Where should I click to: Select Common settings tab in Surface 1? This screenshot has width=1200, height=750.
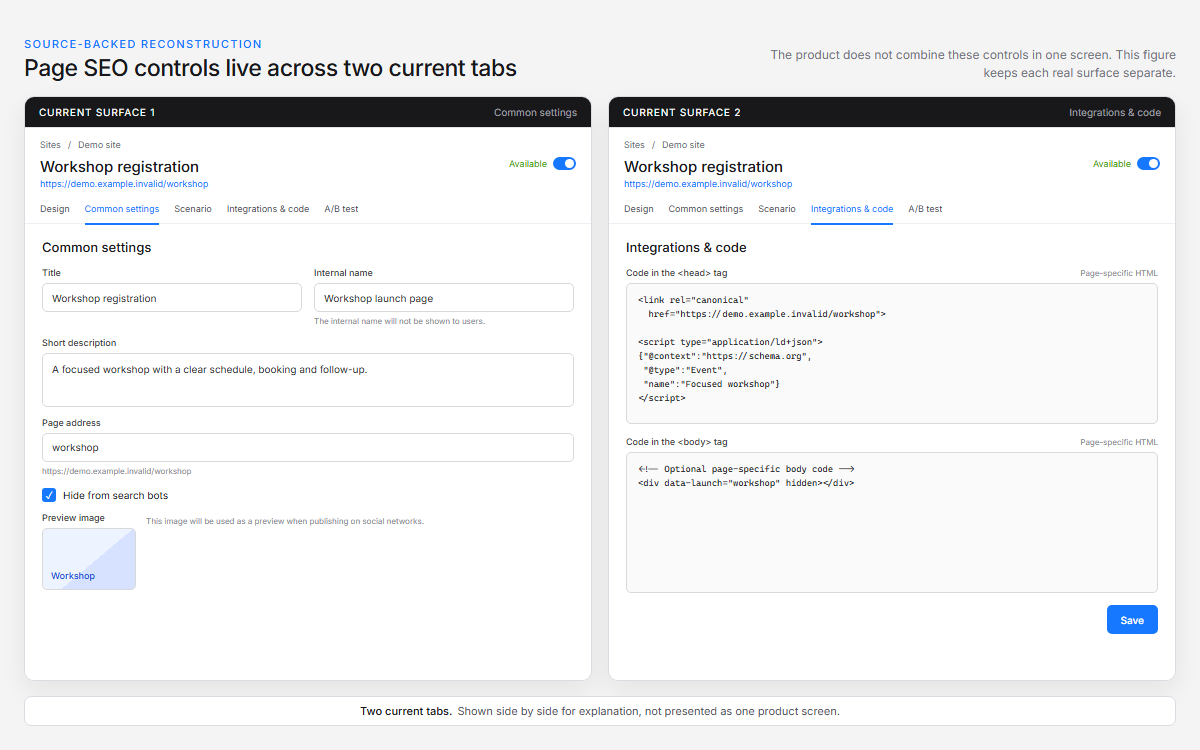pos(122,209)
